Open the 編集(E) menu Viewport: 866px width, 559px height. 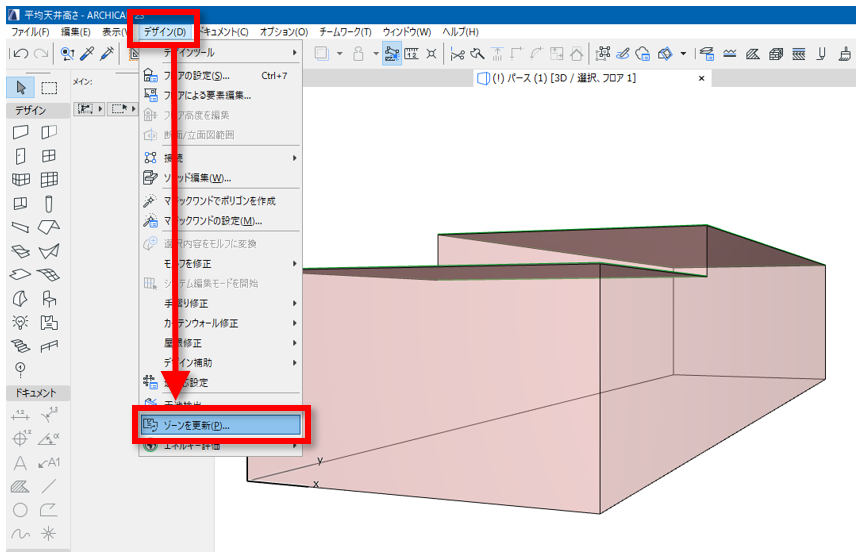coord(76,31)
